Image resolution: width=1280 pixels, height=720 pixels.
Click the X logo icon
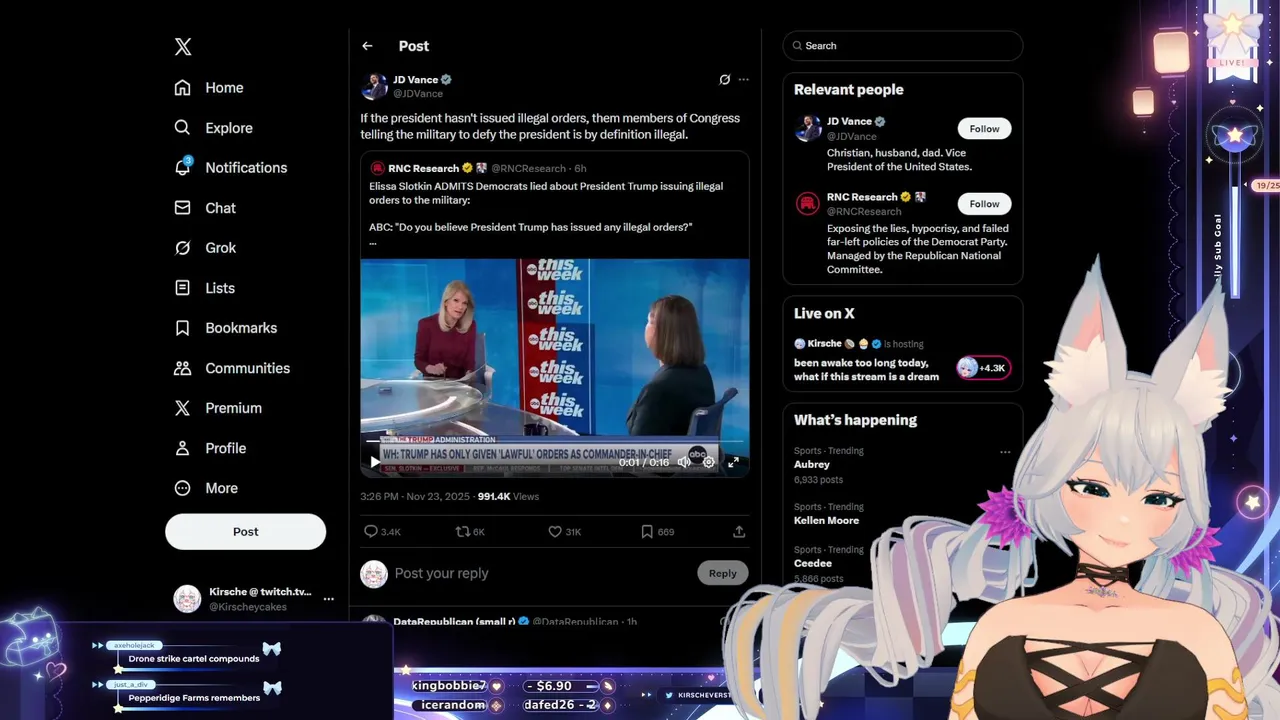pos(183,47)
